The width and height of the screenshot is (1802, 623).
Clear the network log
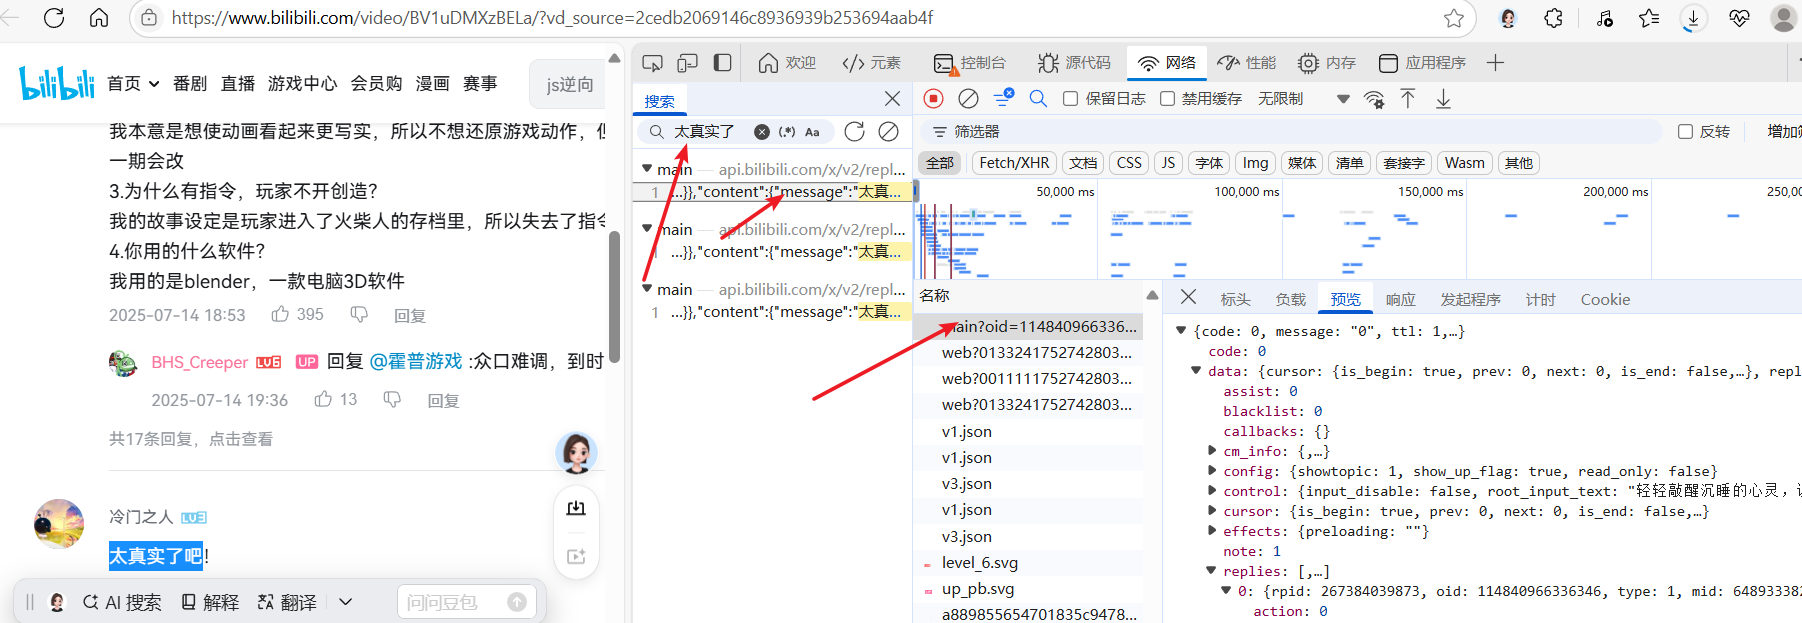coord(968,98)
